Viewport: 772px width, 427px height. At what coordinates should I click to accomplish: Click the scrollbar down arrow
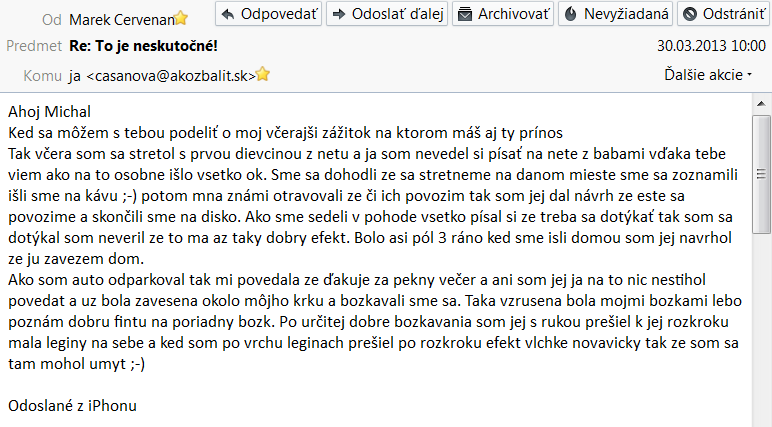(x=762, y=420)
